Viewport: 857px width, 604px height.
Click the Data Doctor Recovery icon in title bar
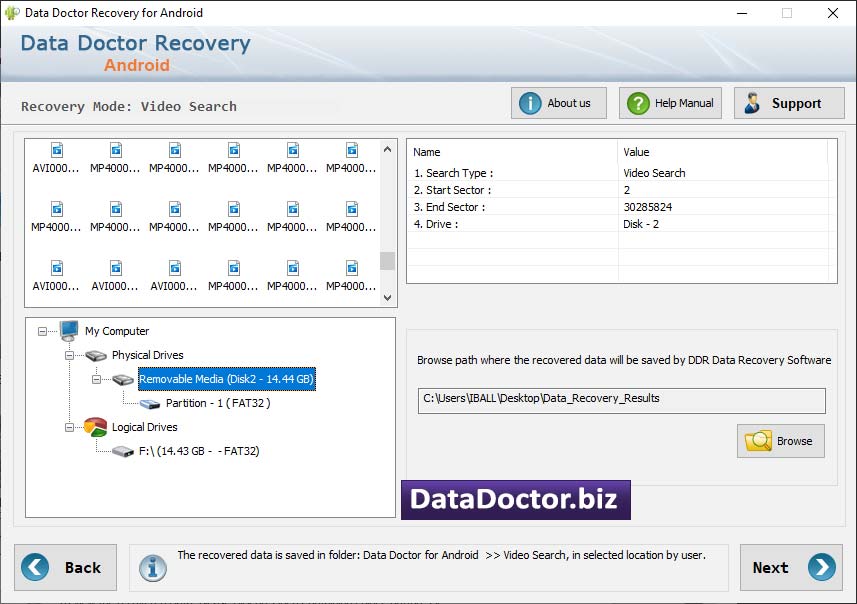(10, 13)
